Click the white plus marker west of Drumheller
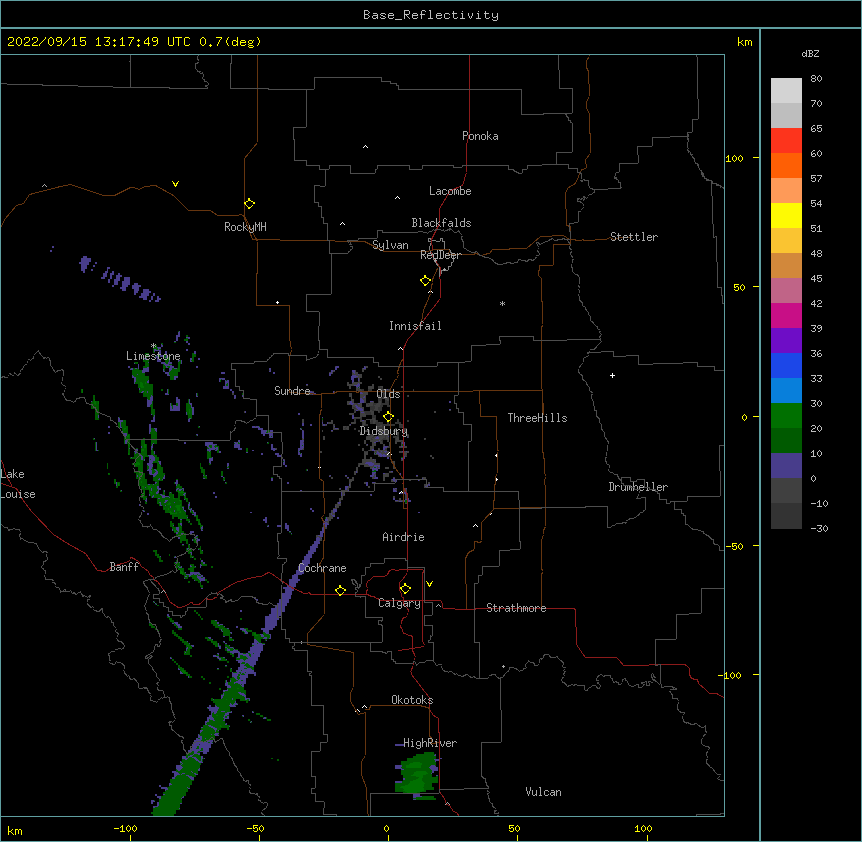862x842 pixels. 612,375
